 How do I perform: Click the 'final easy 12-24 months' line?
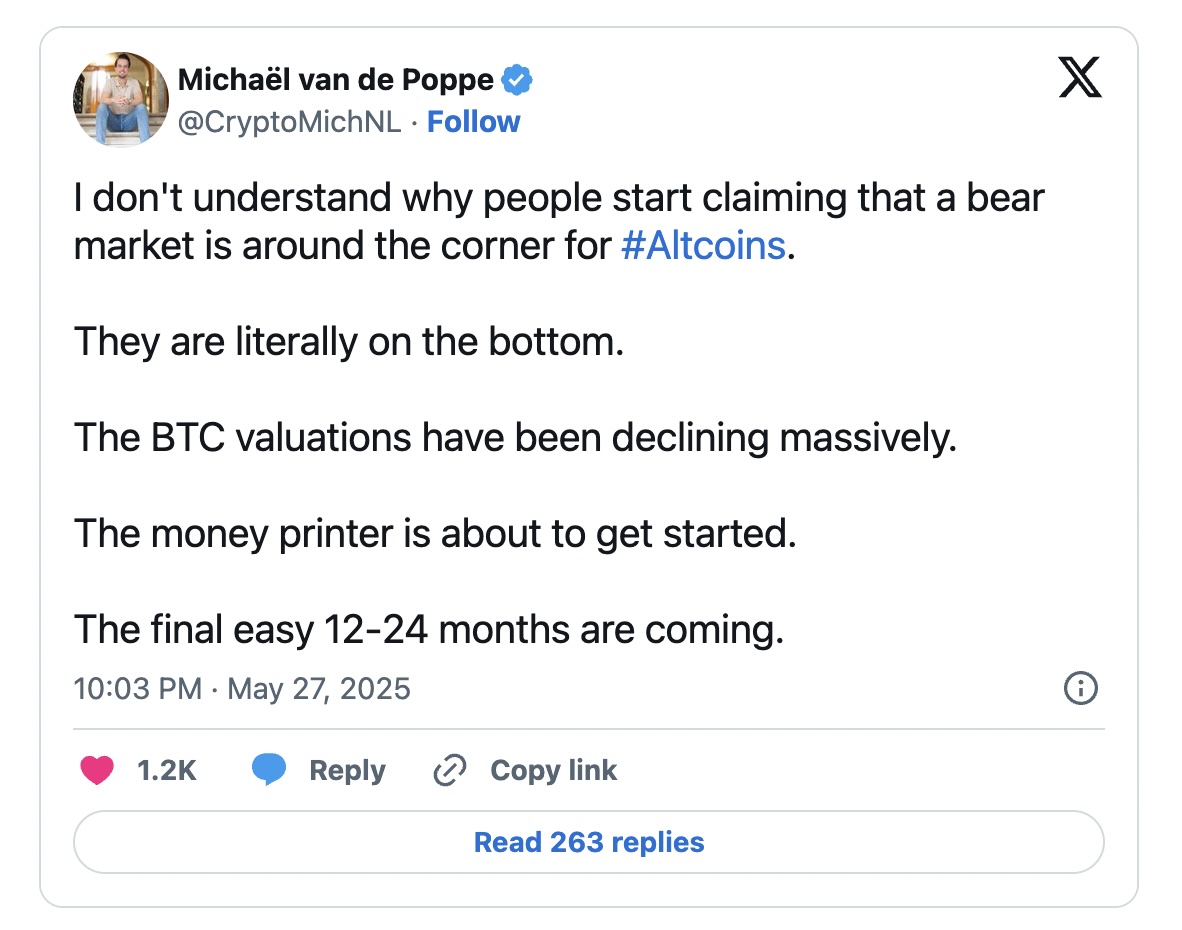(429, 630)
